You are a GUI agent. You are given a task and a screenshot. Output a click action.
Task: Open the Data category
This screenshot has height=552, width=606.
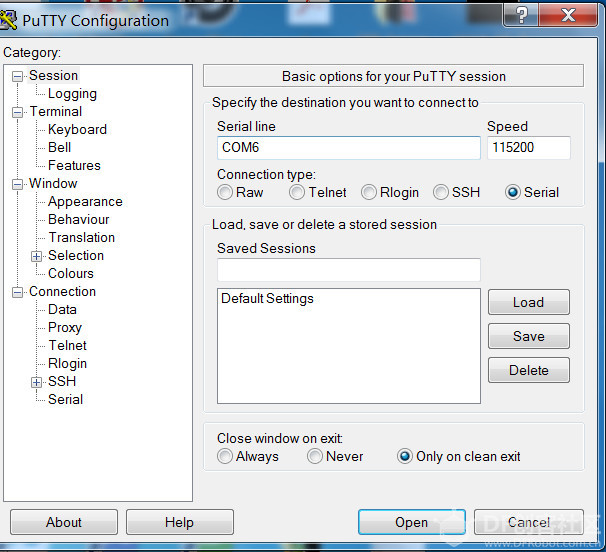(x=62, y=309)
